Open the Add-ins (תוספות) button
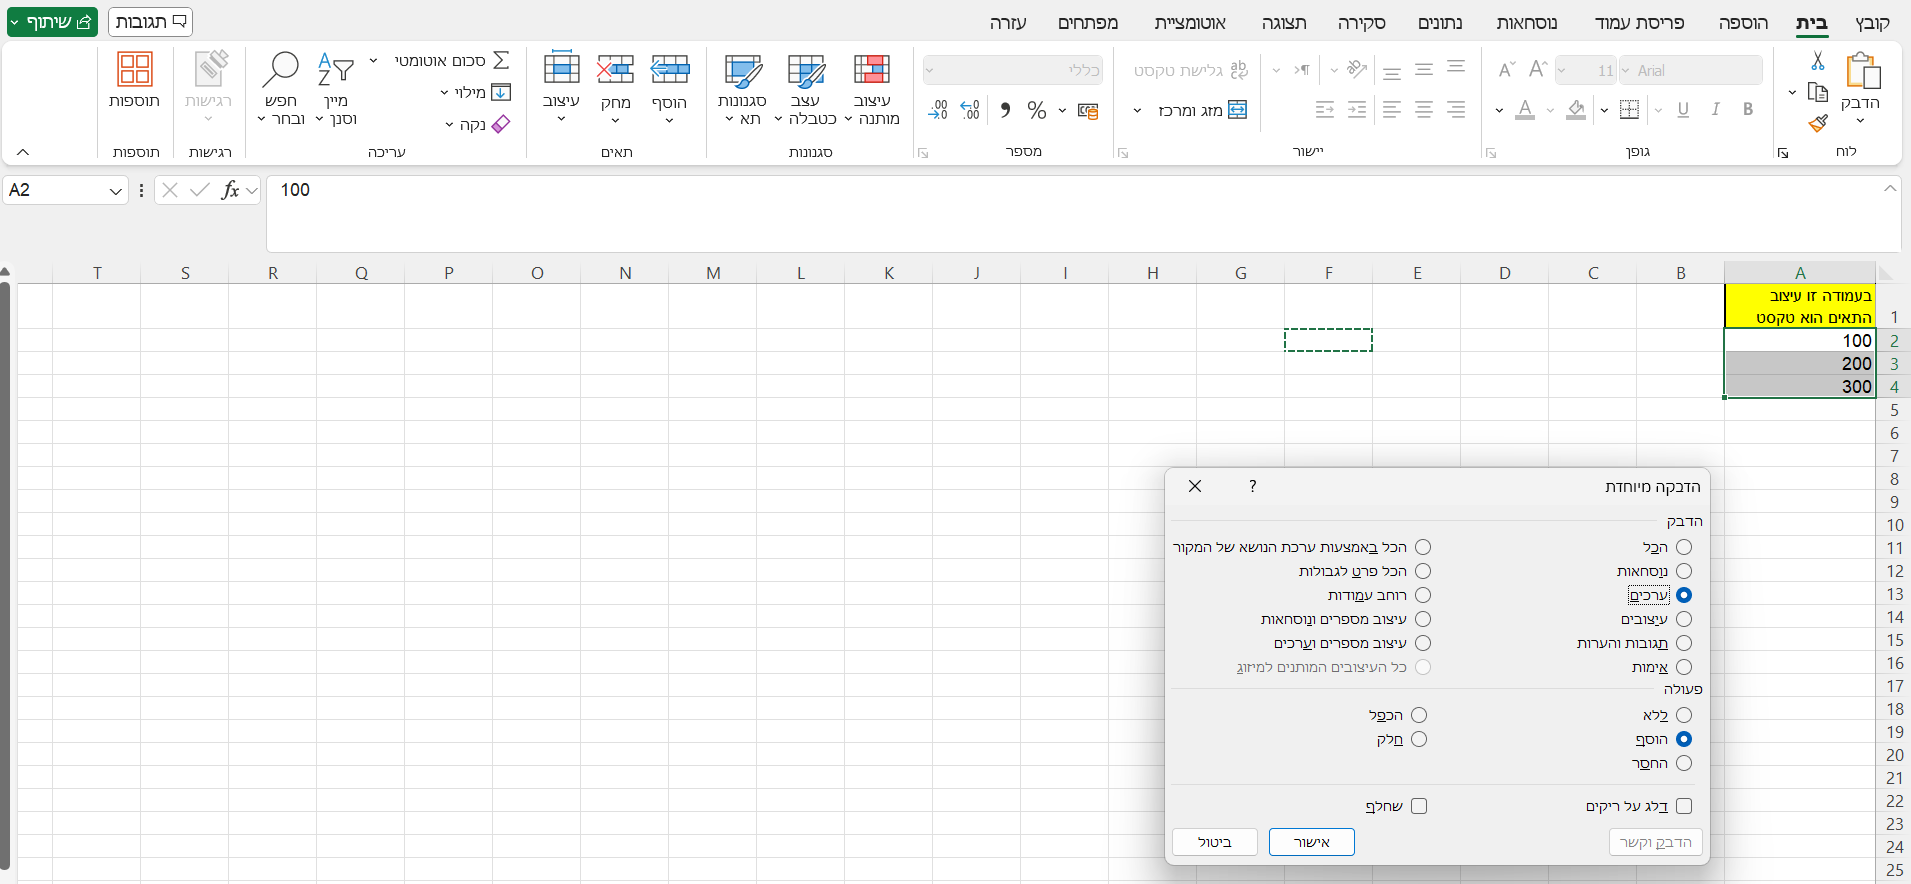This screenshot has height=884, width=1911. [x=135, y=80]
